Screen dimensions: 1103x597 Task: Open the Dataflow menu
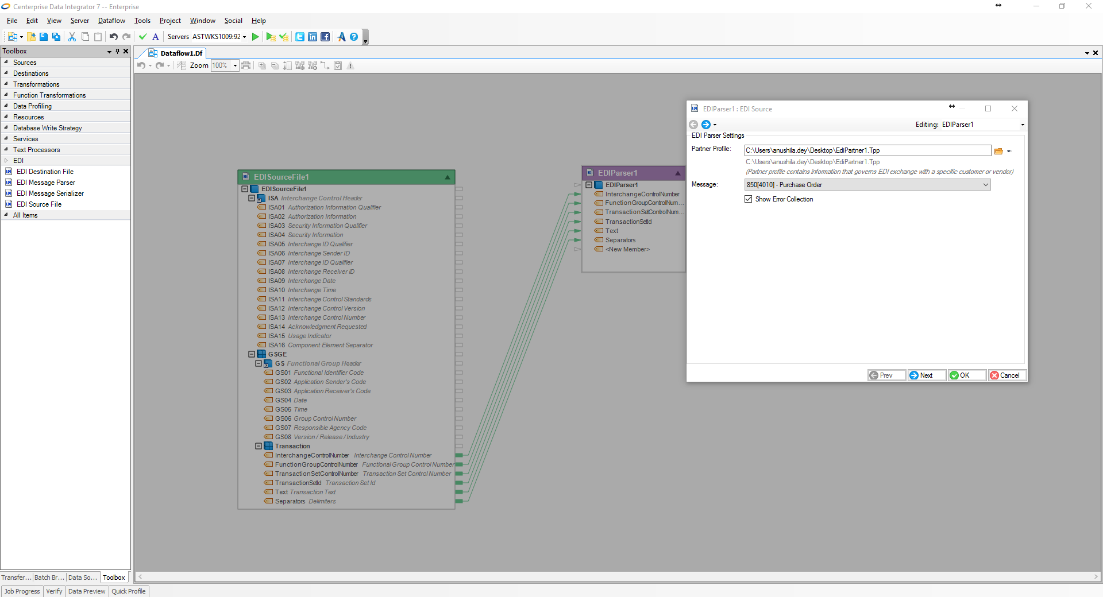[x=111, y=20]
